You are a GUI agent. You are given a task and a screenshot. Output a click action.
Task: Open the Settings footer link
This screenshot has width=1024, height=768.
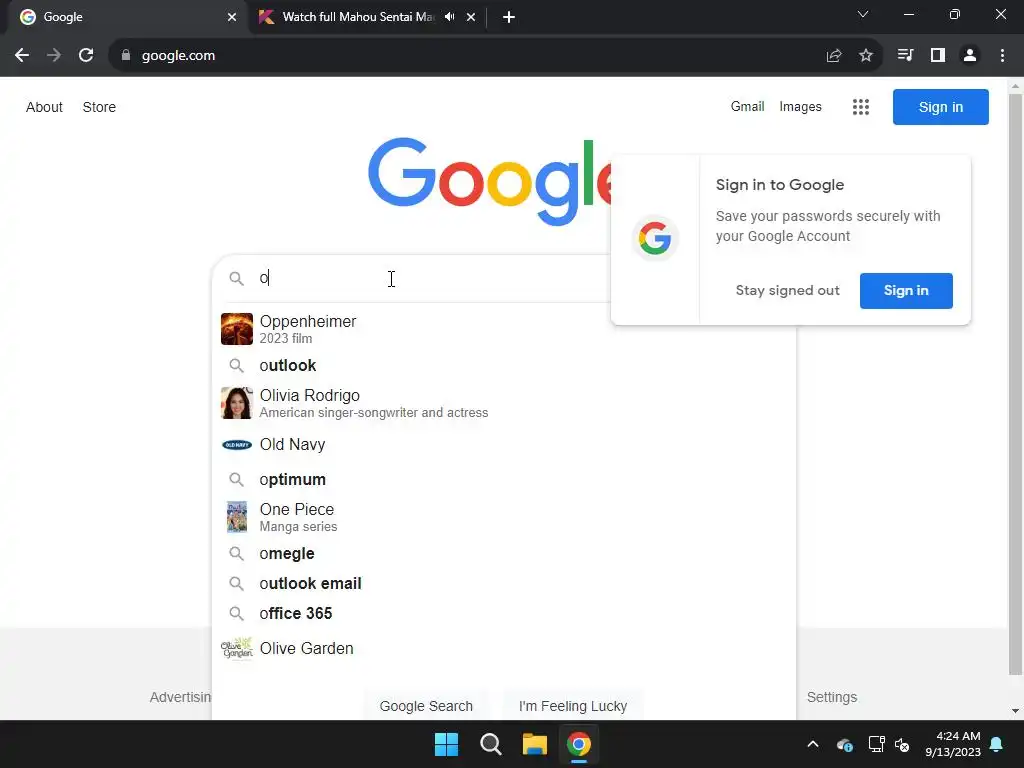click(x=831, y=697)
